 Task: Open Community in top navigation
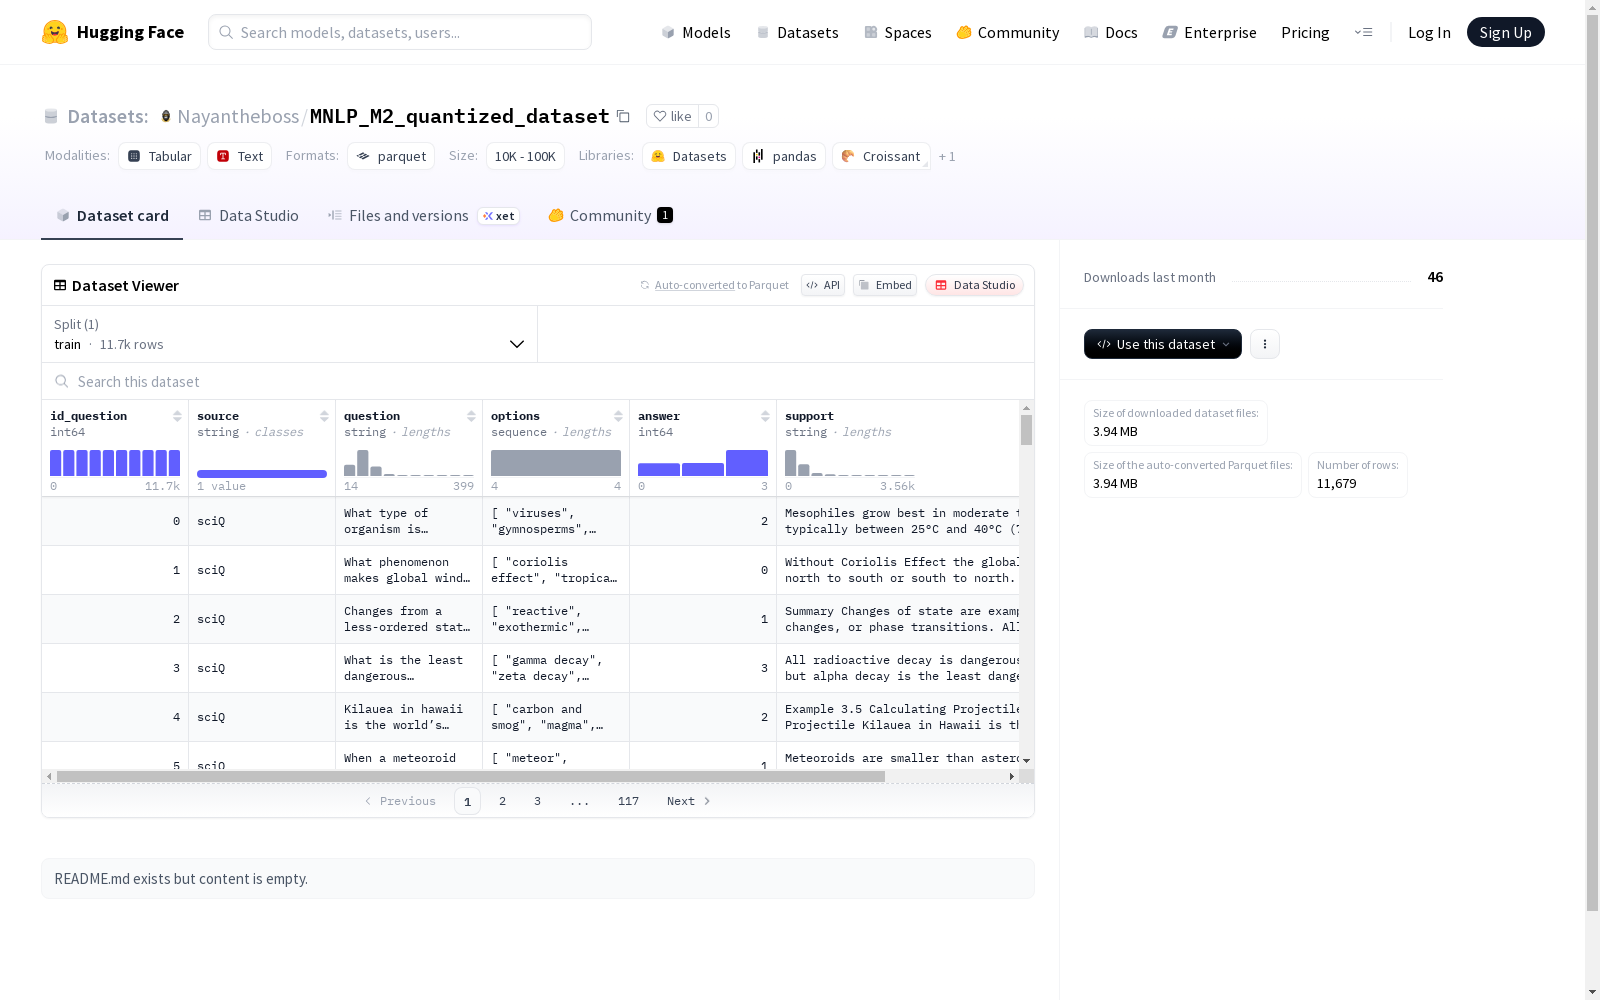click(1007, 32)
